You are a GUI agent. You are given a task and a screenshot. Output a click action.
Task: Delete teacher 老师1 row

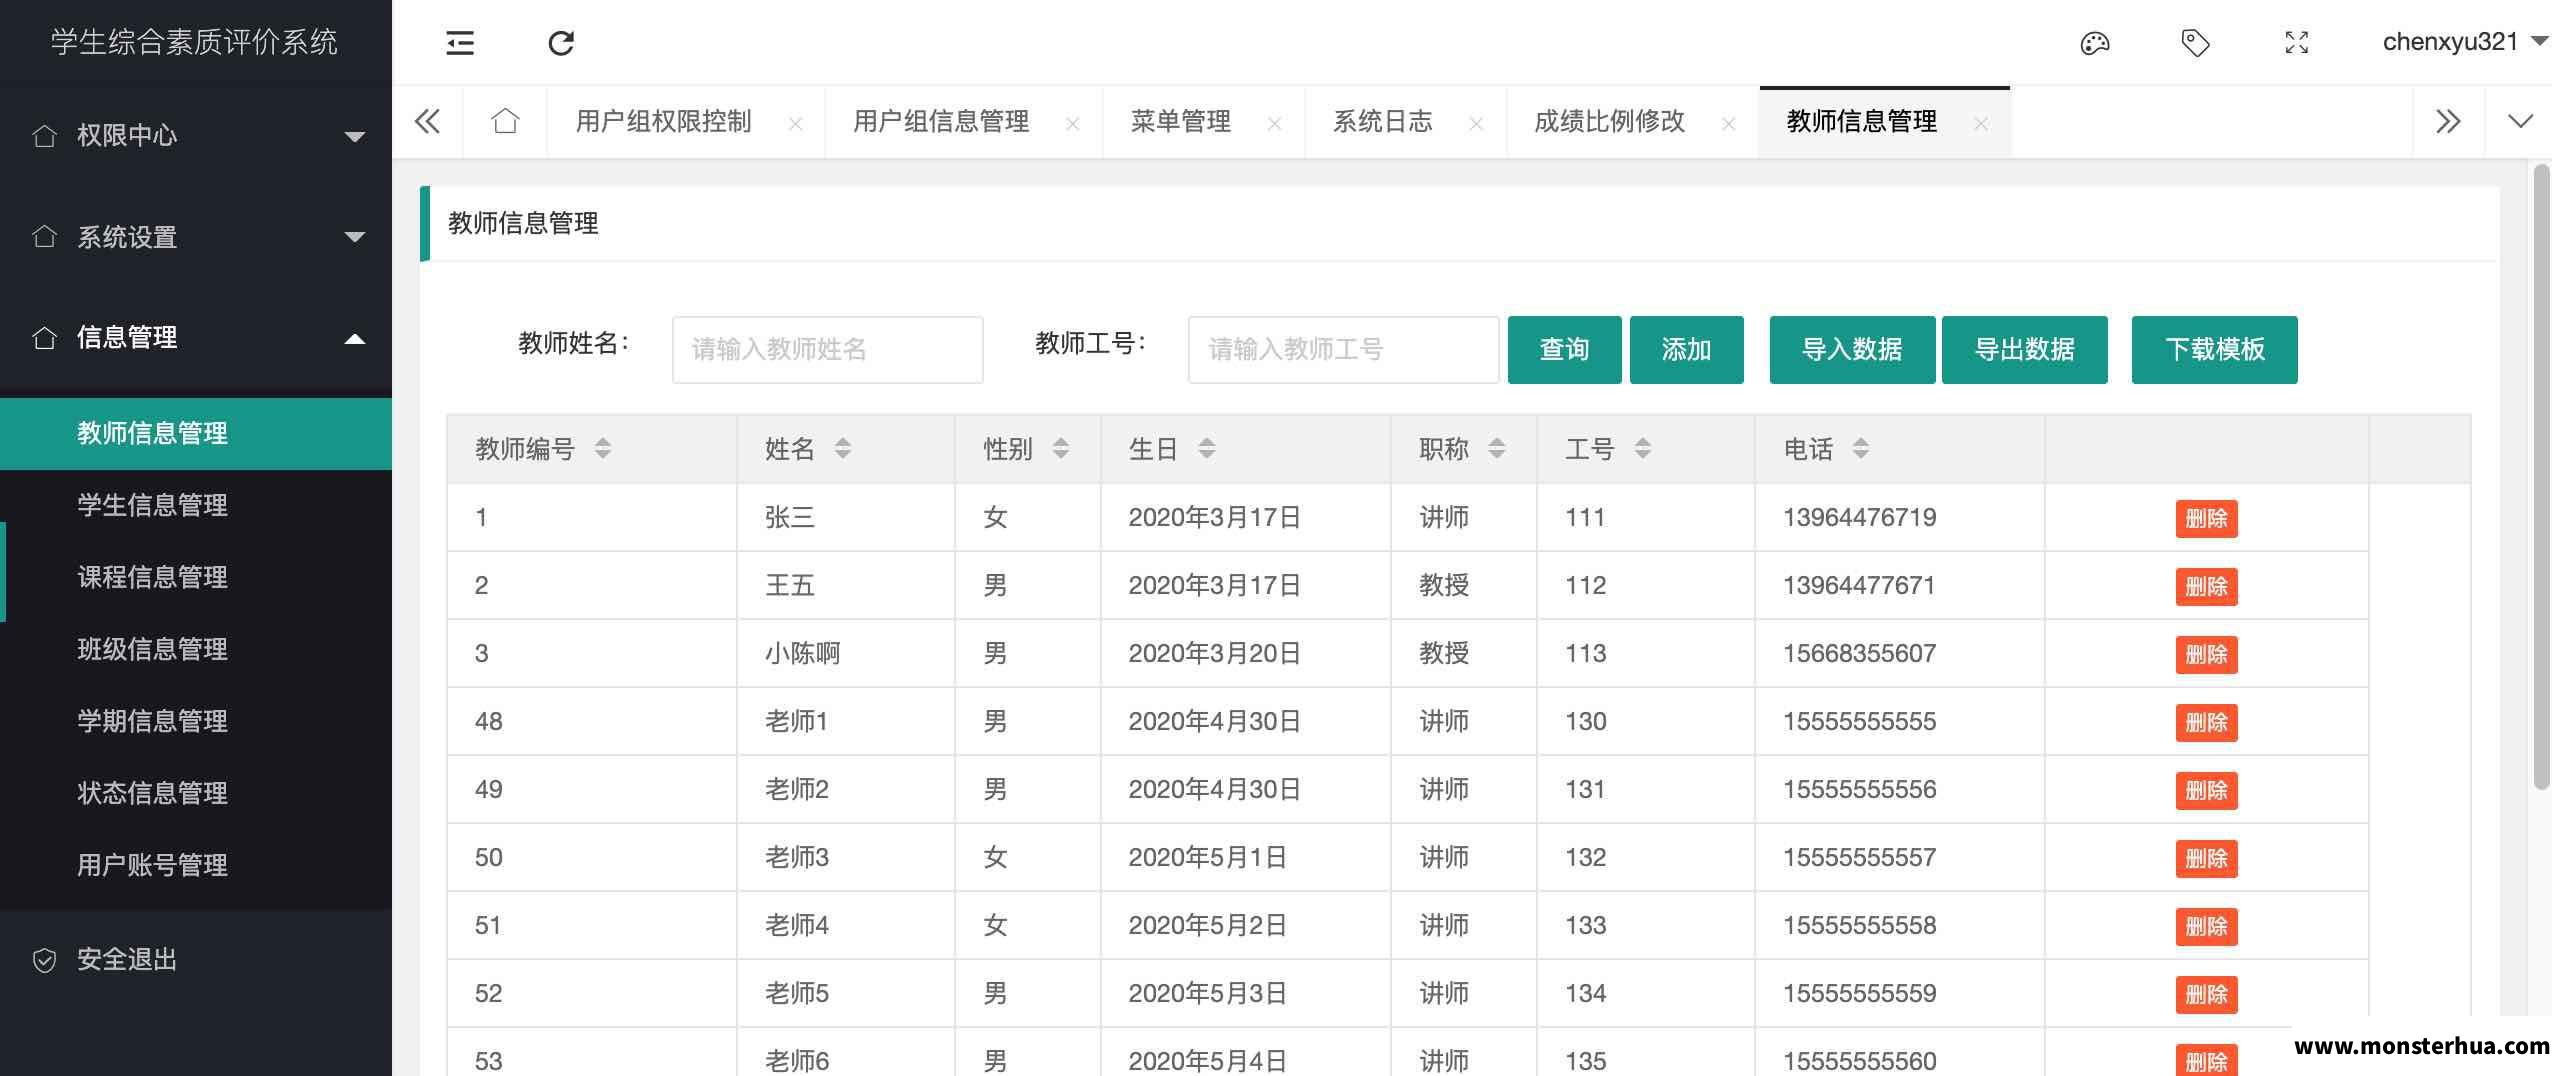coord(2206,722)
